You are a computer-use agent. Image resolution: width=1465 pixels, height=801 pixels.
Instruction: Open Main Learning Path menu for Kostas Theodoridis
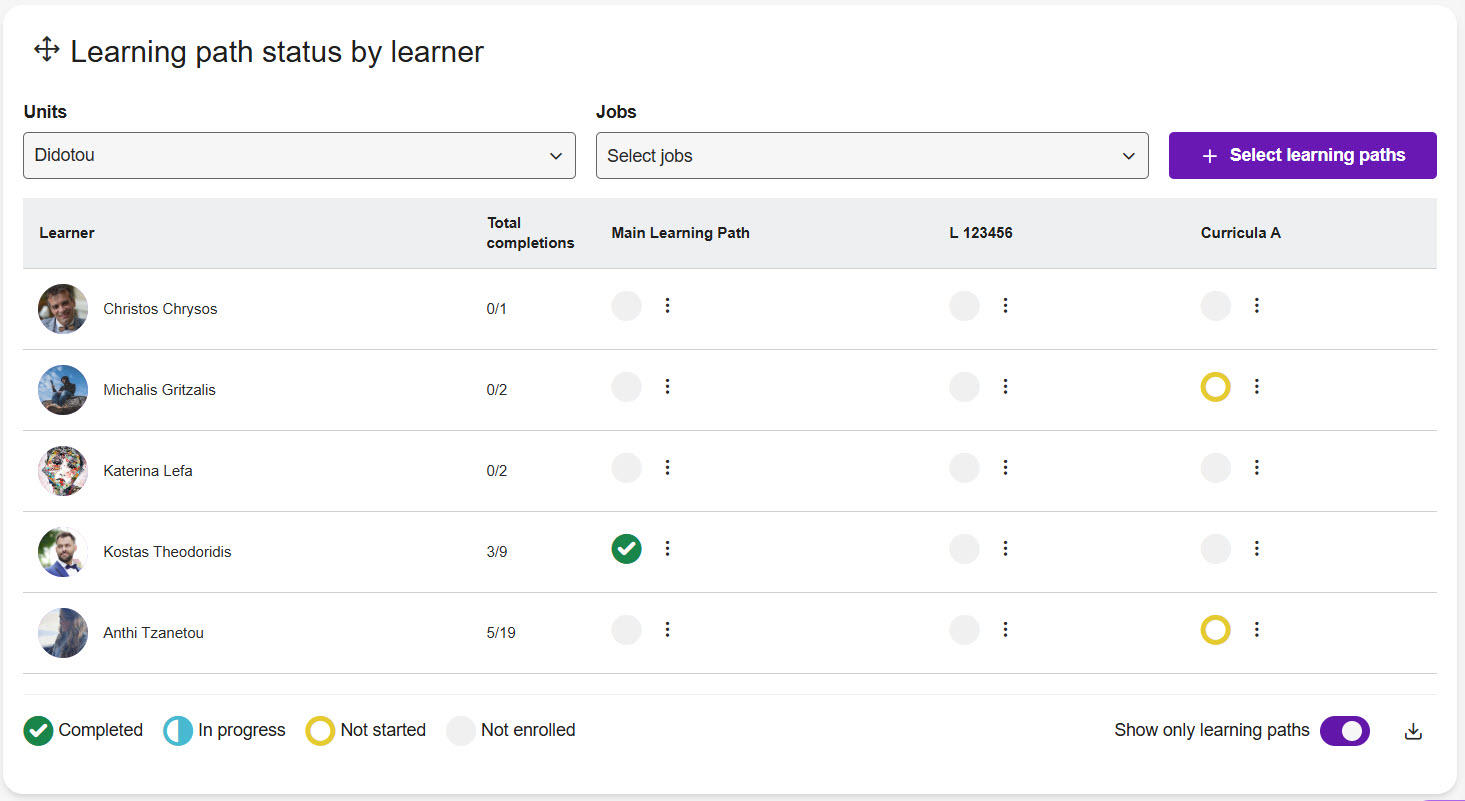[x=668, y=549]
